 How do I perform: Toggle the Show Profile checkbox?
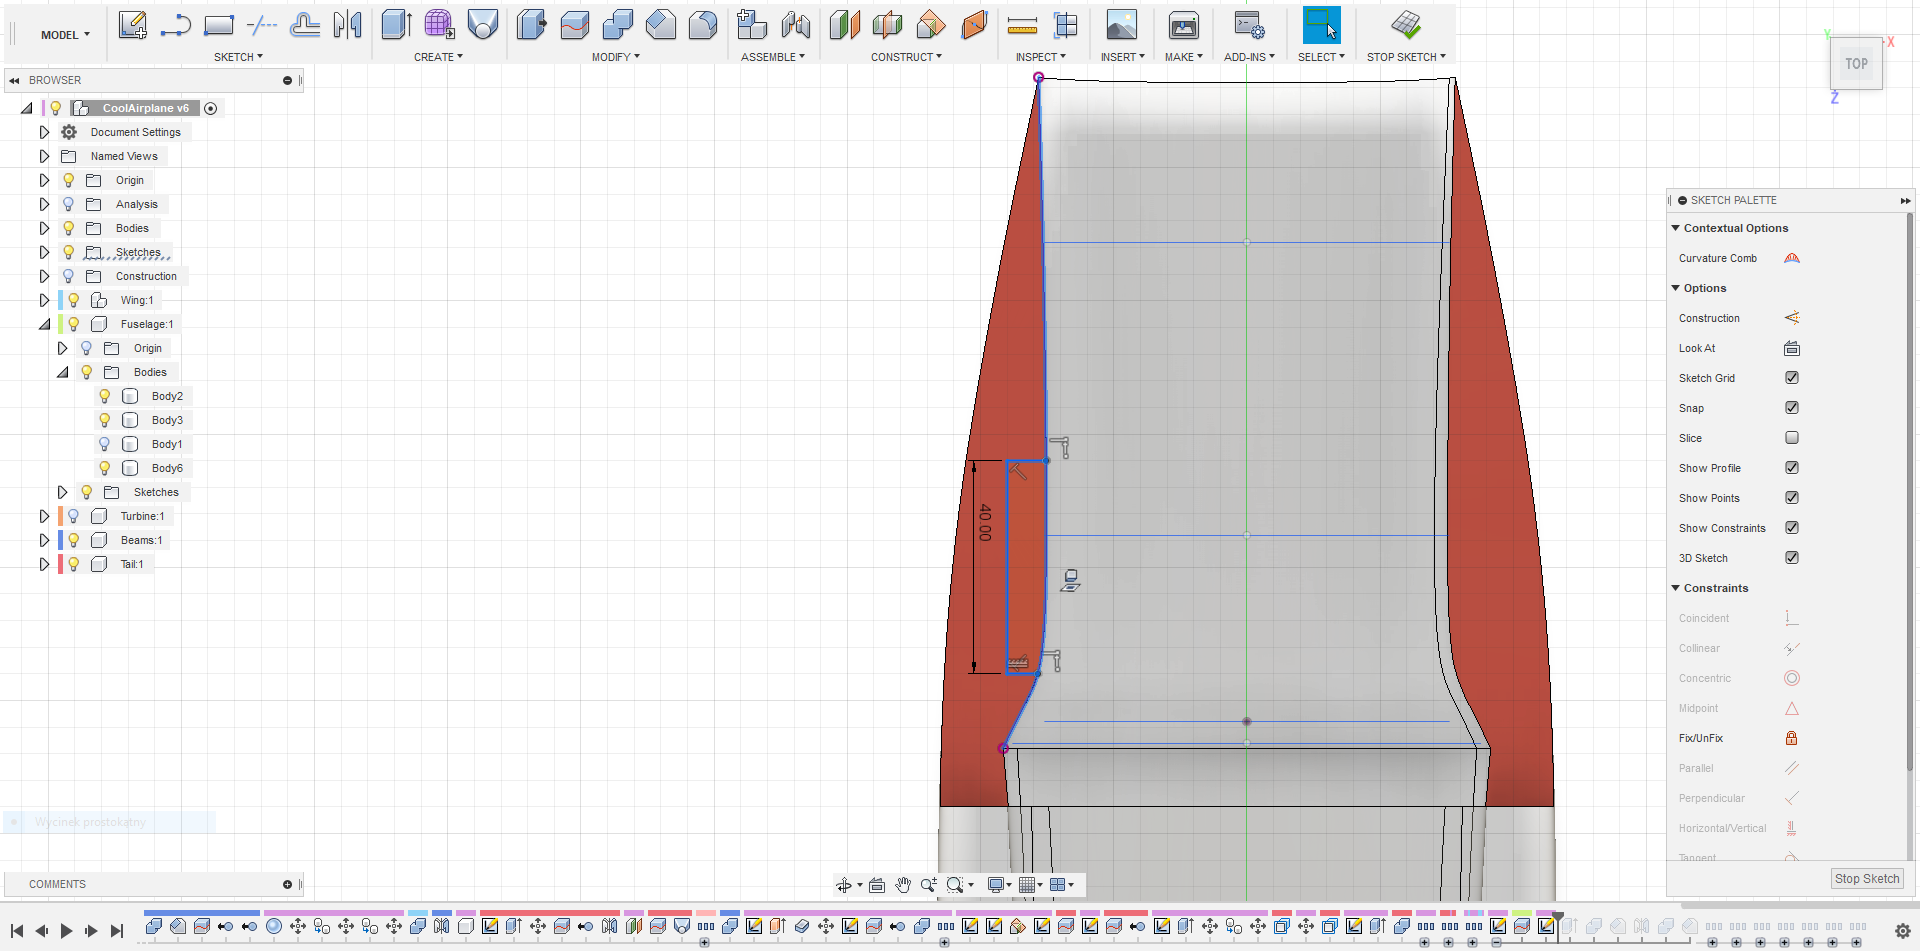[x=1792, y=468]
